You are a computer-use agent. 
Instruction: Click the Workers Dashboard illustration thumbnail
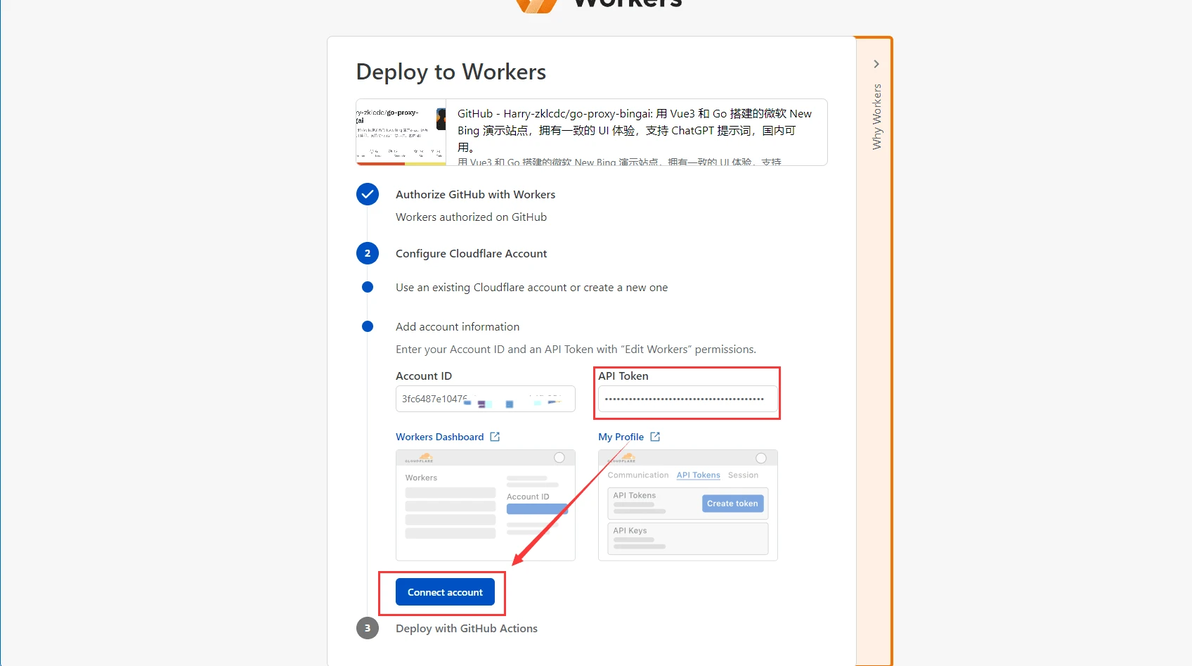tap(485, 505)
